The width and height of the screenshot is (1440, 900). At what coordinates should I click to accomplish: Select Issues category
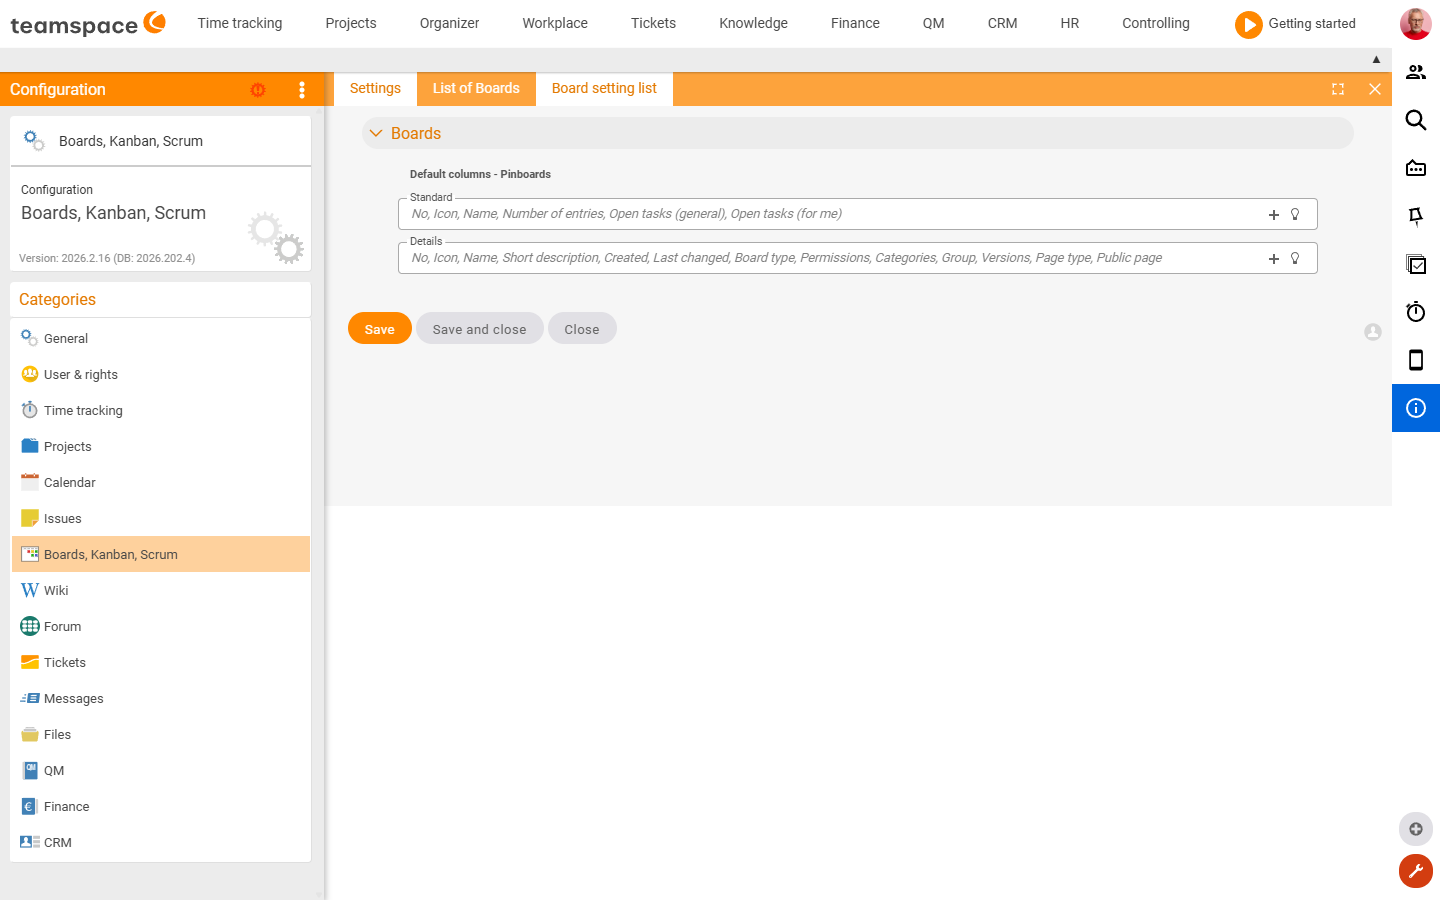[160, 518]
